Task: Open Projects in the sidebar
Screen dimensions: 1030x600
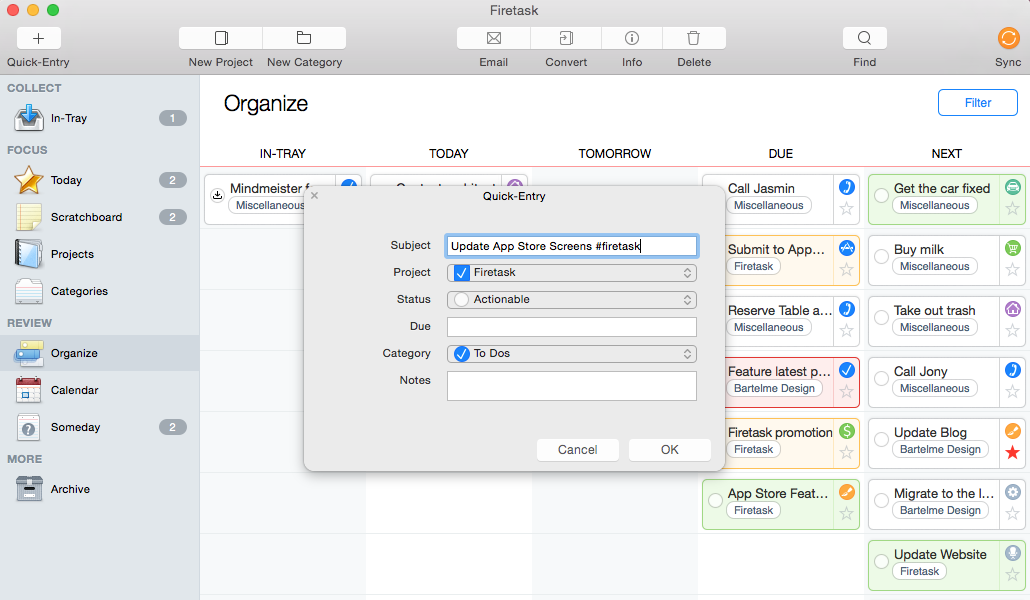Action: [x=99, y=254]
